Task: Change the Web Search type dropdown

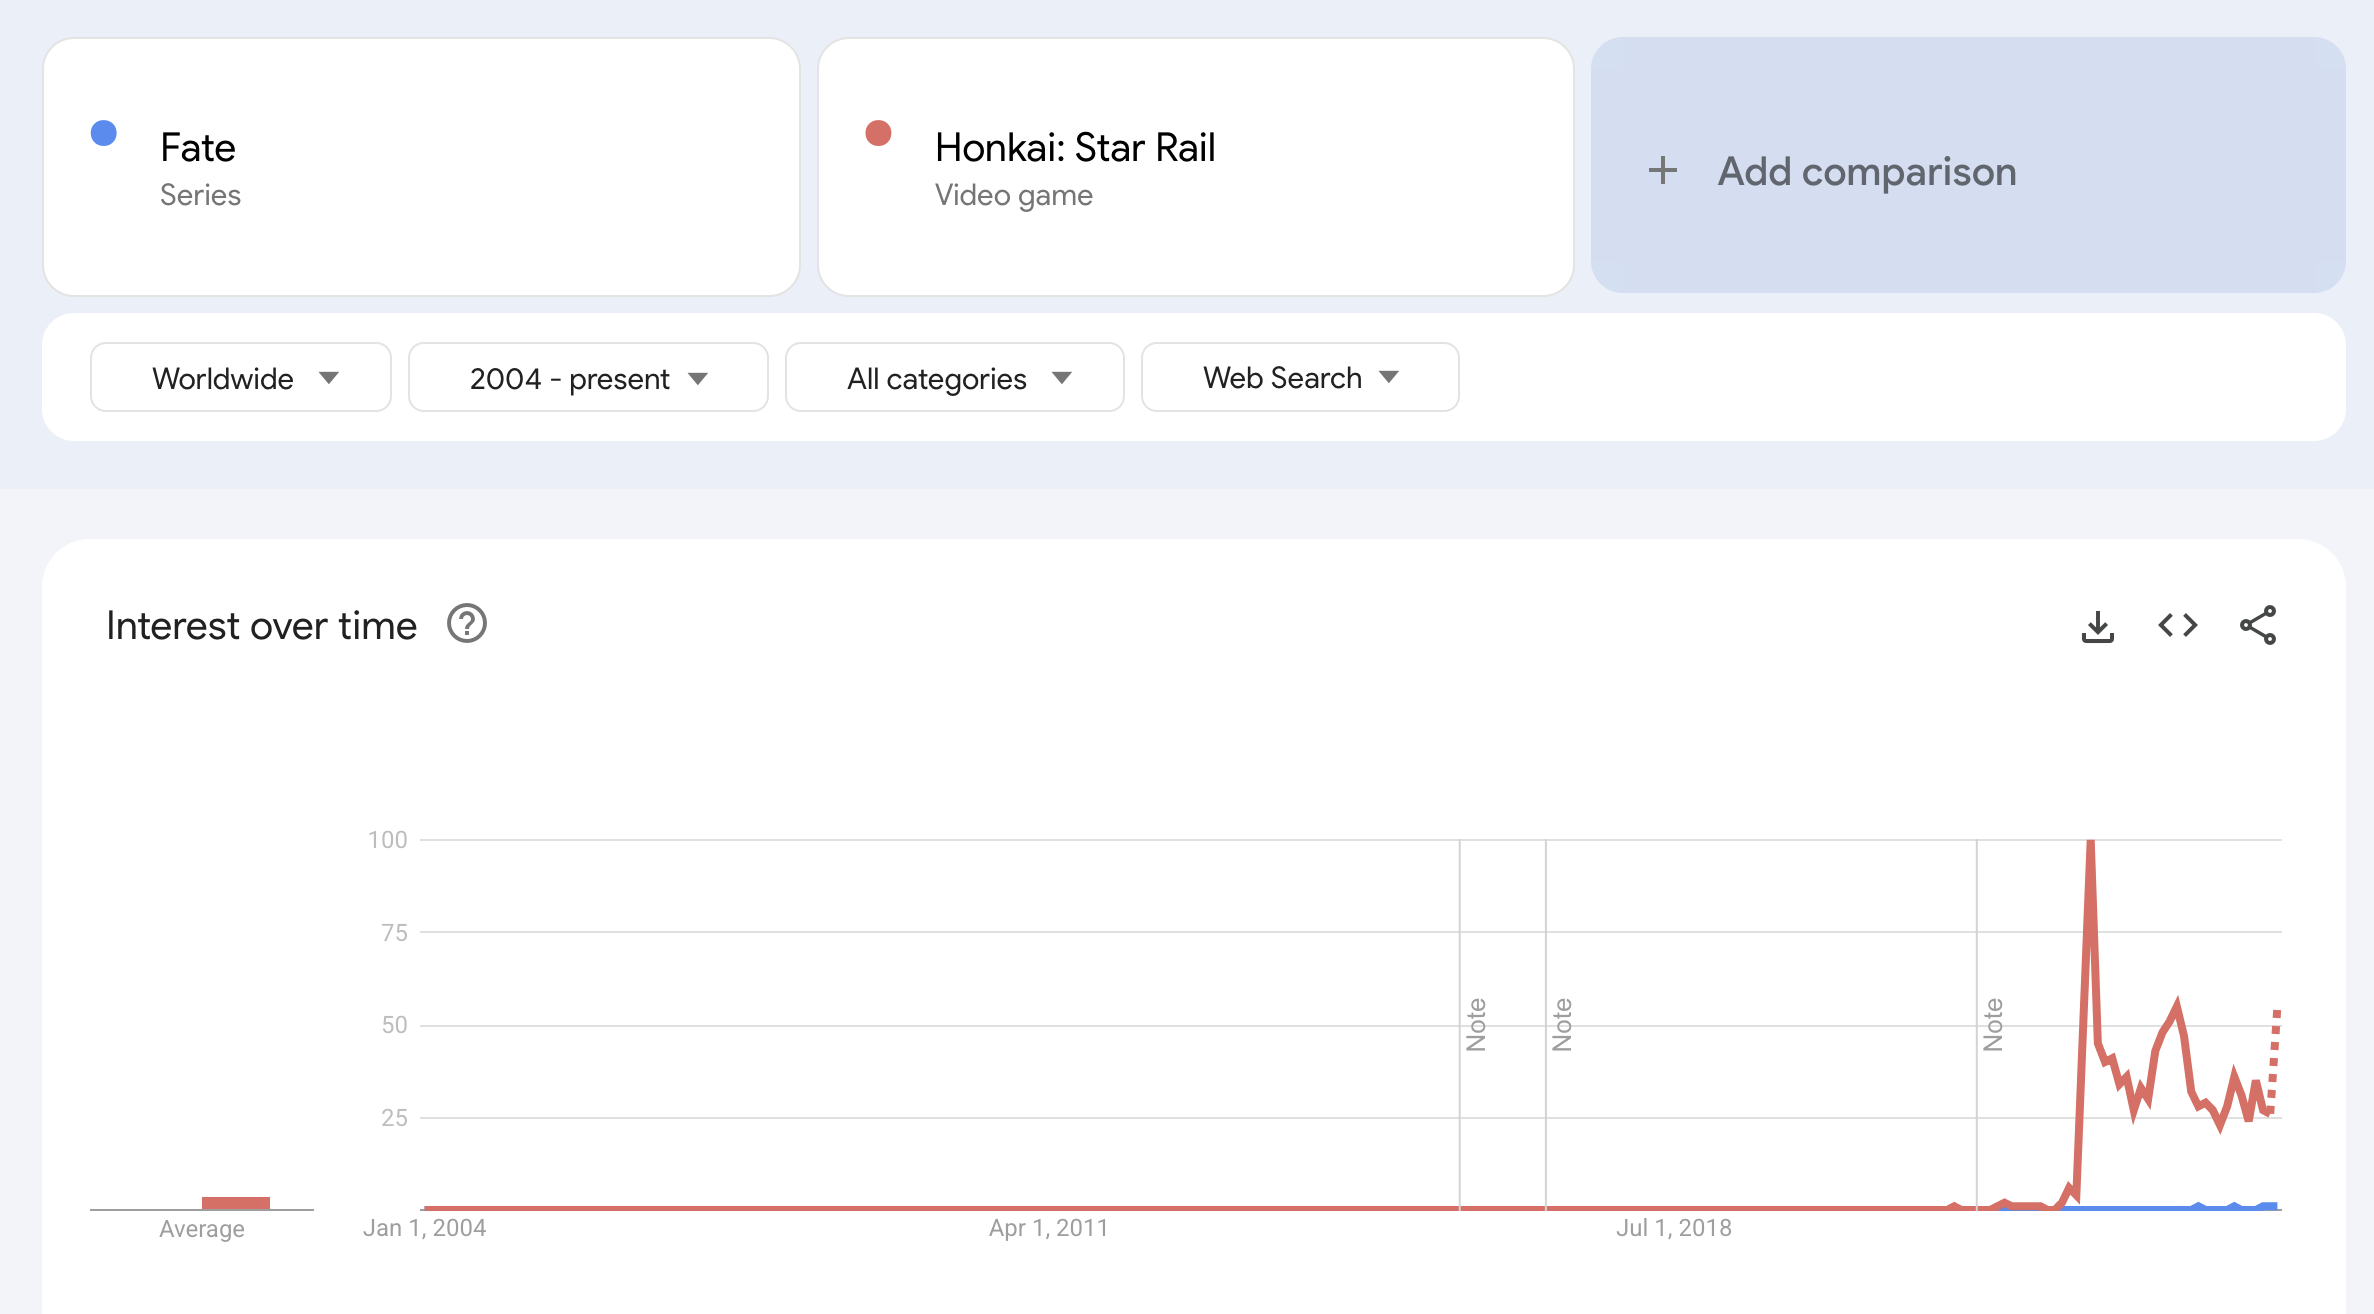Action: pos(1300,378)
